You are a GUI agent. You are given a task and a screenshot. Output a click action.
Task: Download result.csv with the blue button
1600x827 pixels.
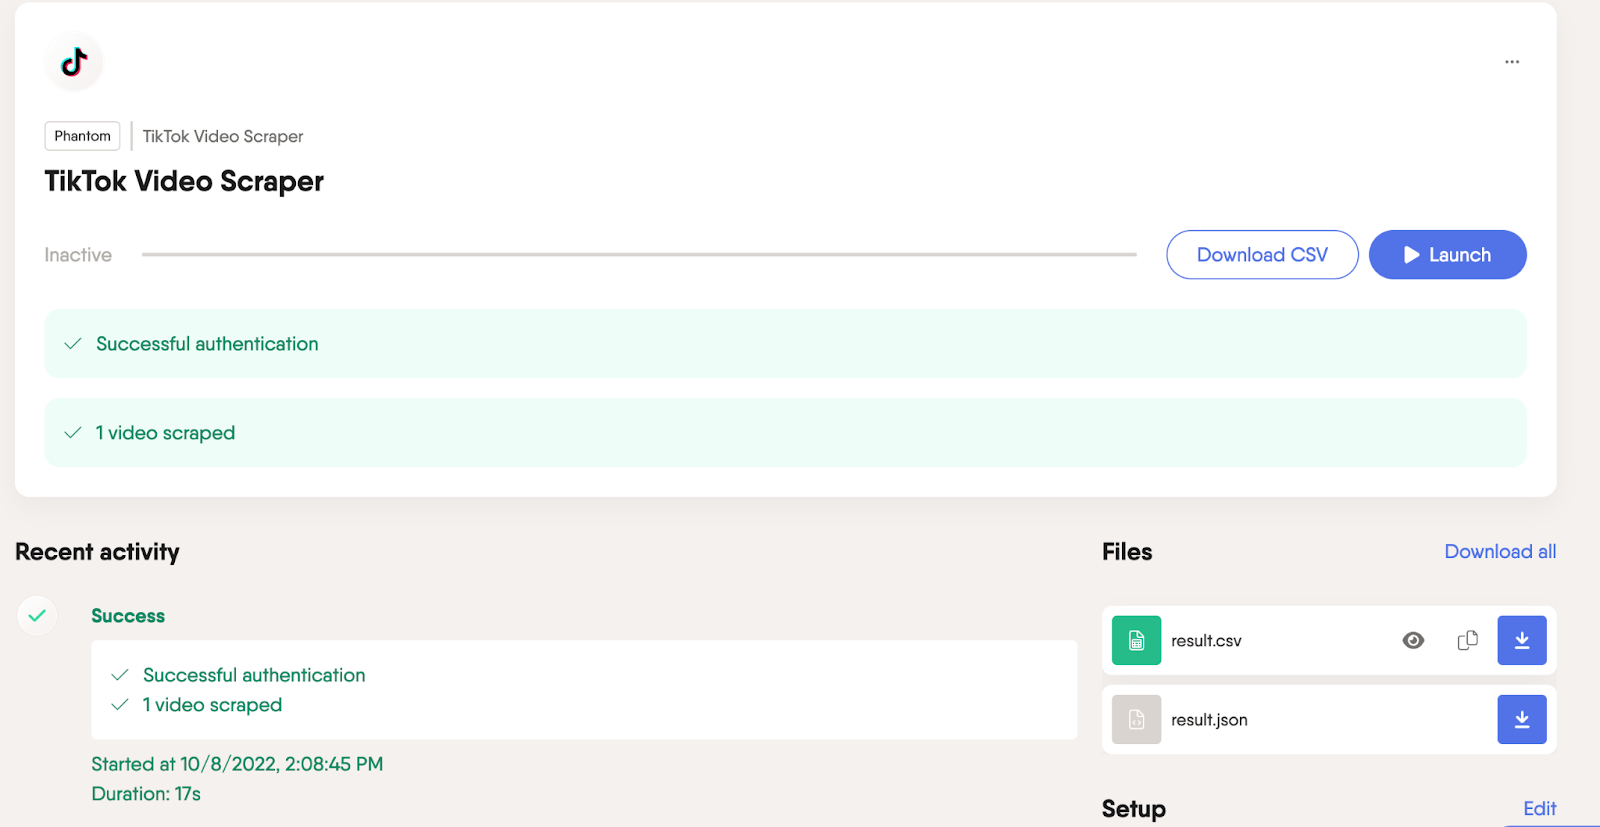(1522, 641)
